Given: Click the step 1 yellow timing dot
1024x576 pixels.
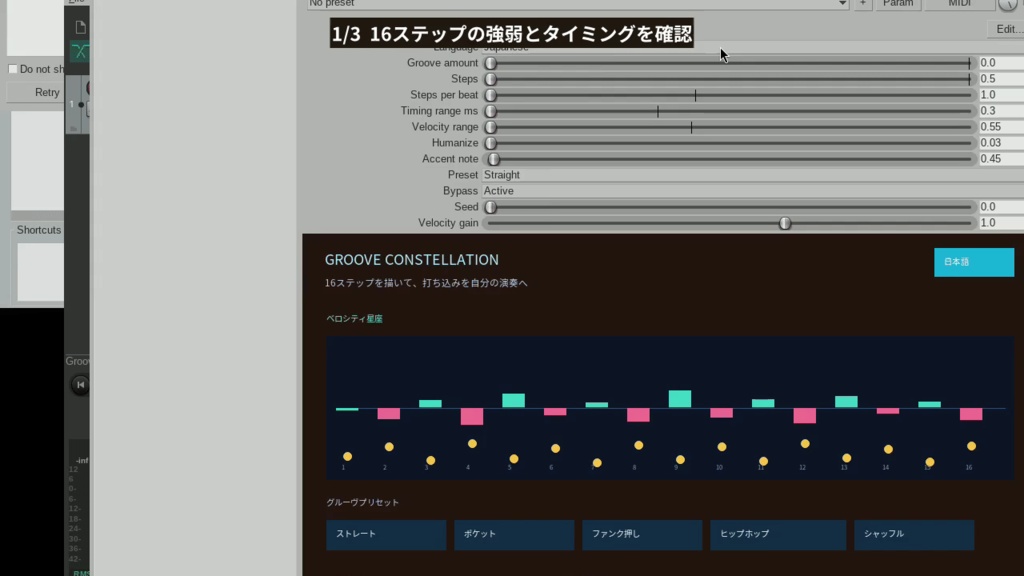Looking at the screenshot, I should point(347,456).
